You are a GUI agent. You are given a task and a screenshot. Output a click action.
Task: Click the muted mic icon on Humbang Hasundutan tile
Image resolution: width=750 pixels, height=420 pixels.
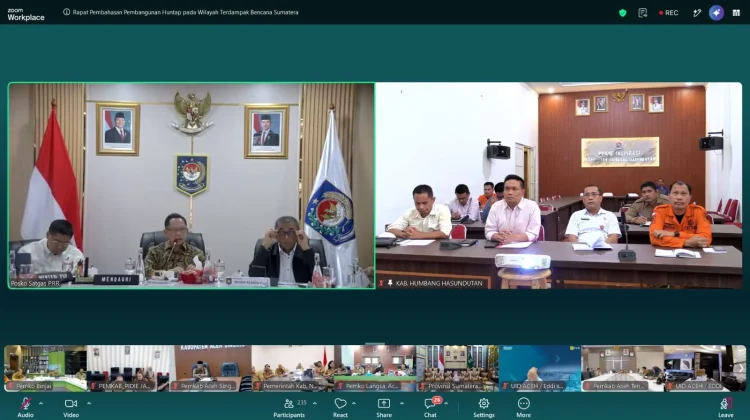click(x=382, y=283)
